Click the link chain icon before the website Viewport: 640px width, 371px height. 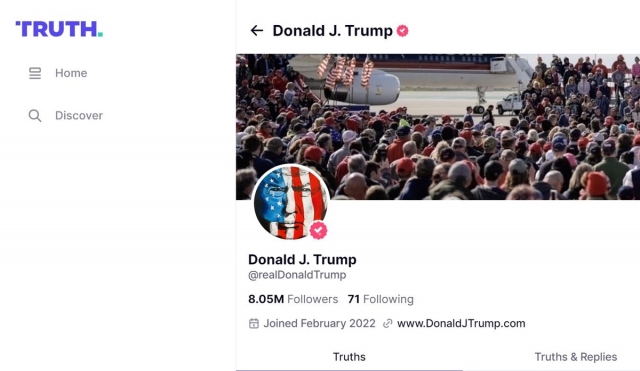pos(387,324)
